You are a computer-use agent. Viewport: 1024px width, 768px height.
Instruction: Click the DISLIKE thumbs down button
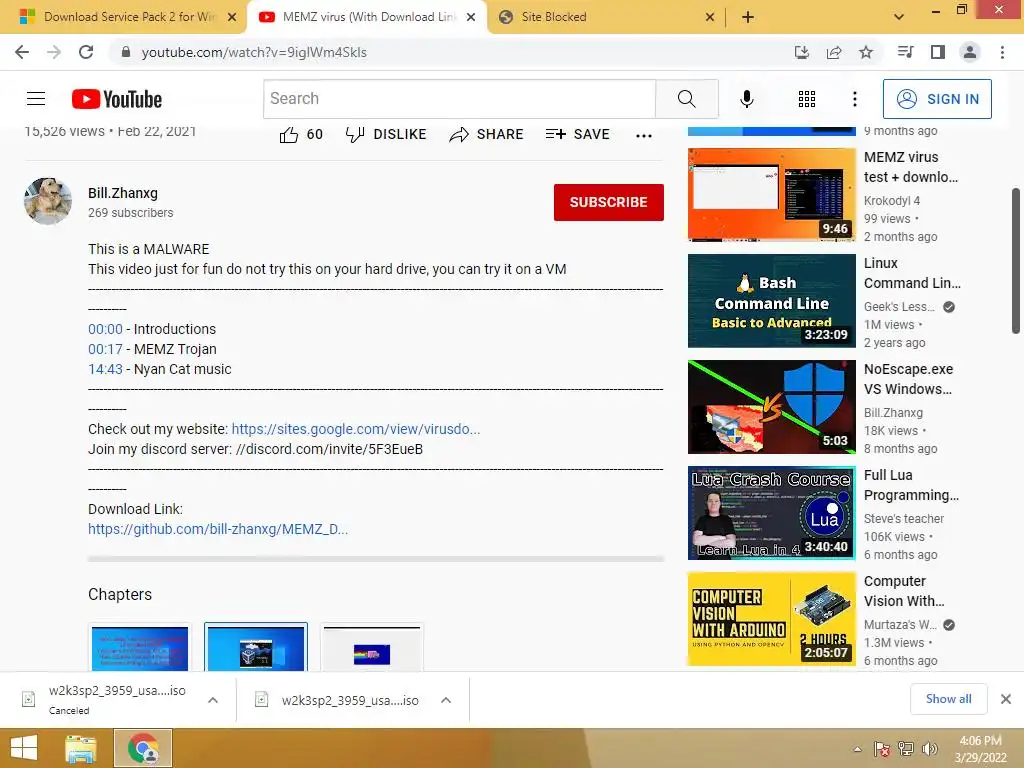(x=386, y=135)
